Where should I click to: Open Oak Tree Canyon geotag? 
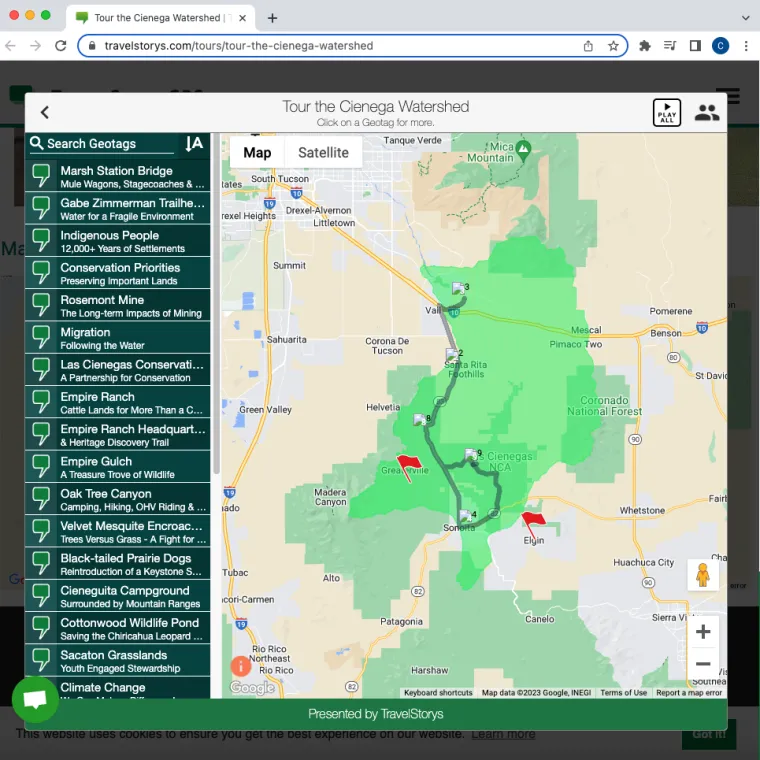[x=118, y=500]
